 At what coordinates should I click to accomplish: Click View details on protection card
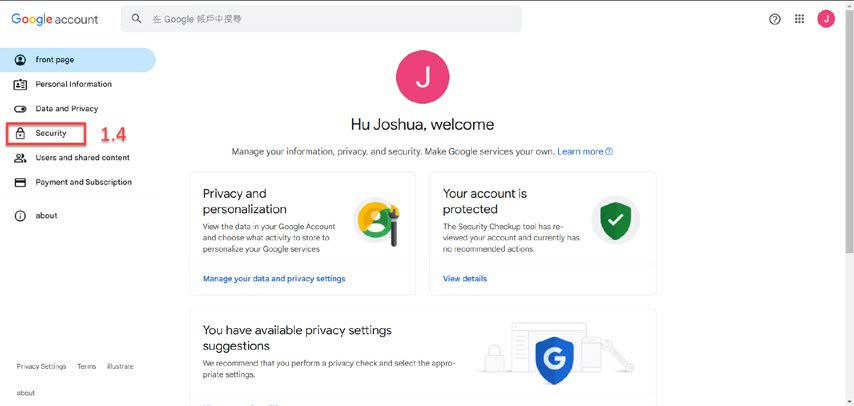(465, 278)
